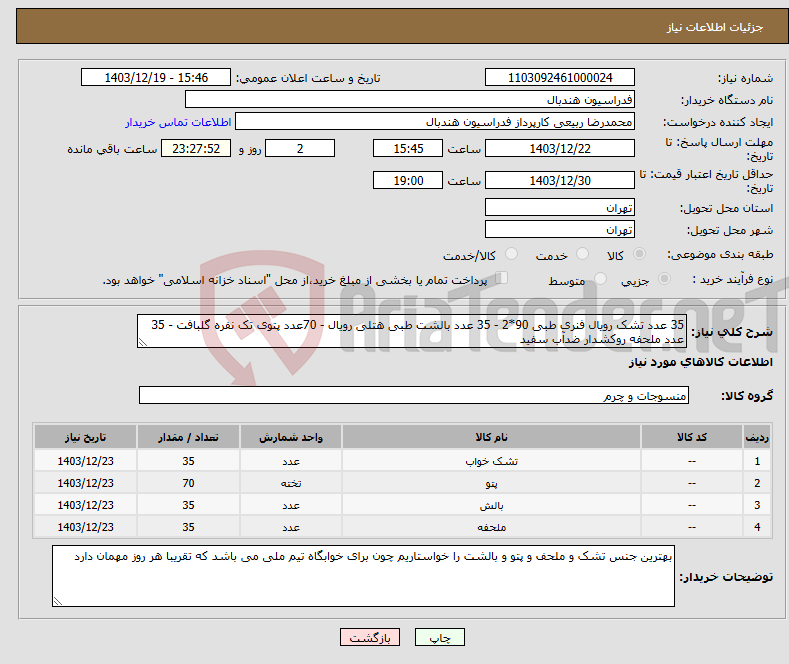
Task: Click the buyer name field فدراسیون هندبال
Action: [x=410, y=100]
